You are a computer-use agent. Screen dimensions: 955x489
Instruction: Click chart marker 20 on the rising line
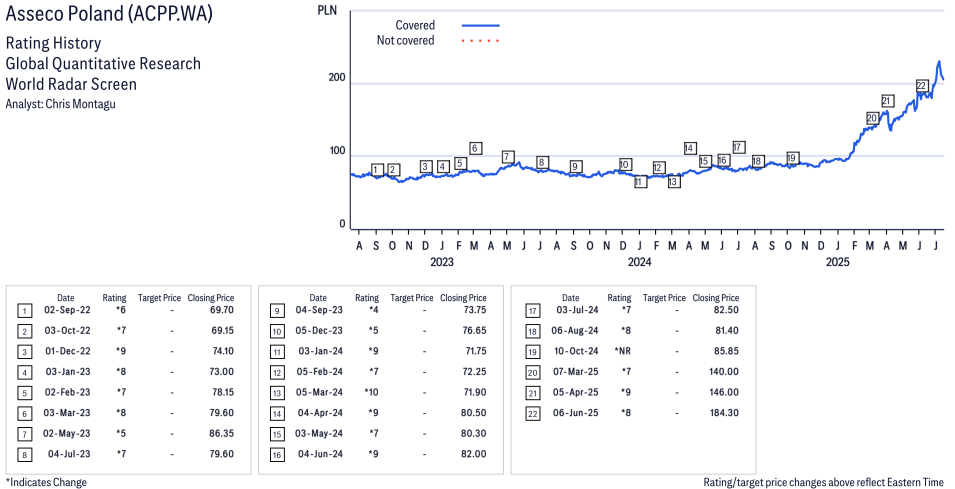872,118
